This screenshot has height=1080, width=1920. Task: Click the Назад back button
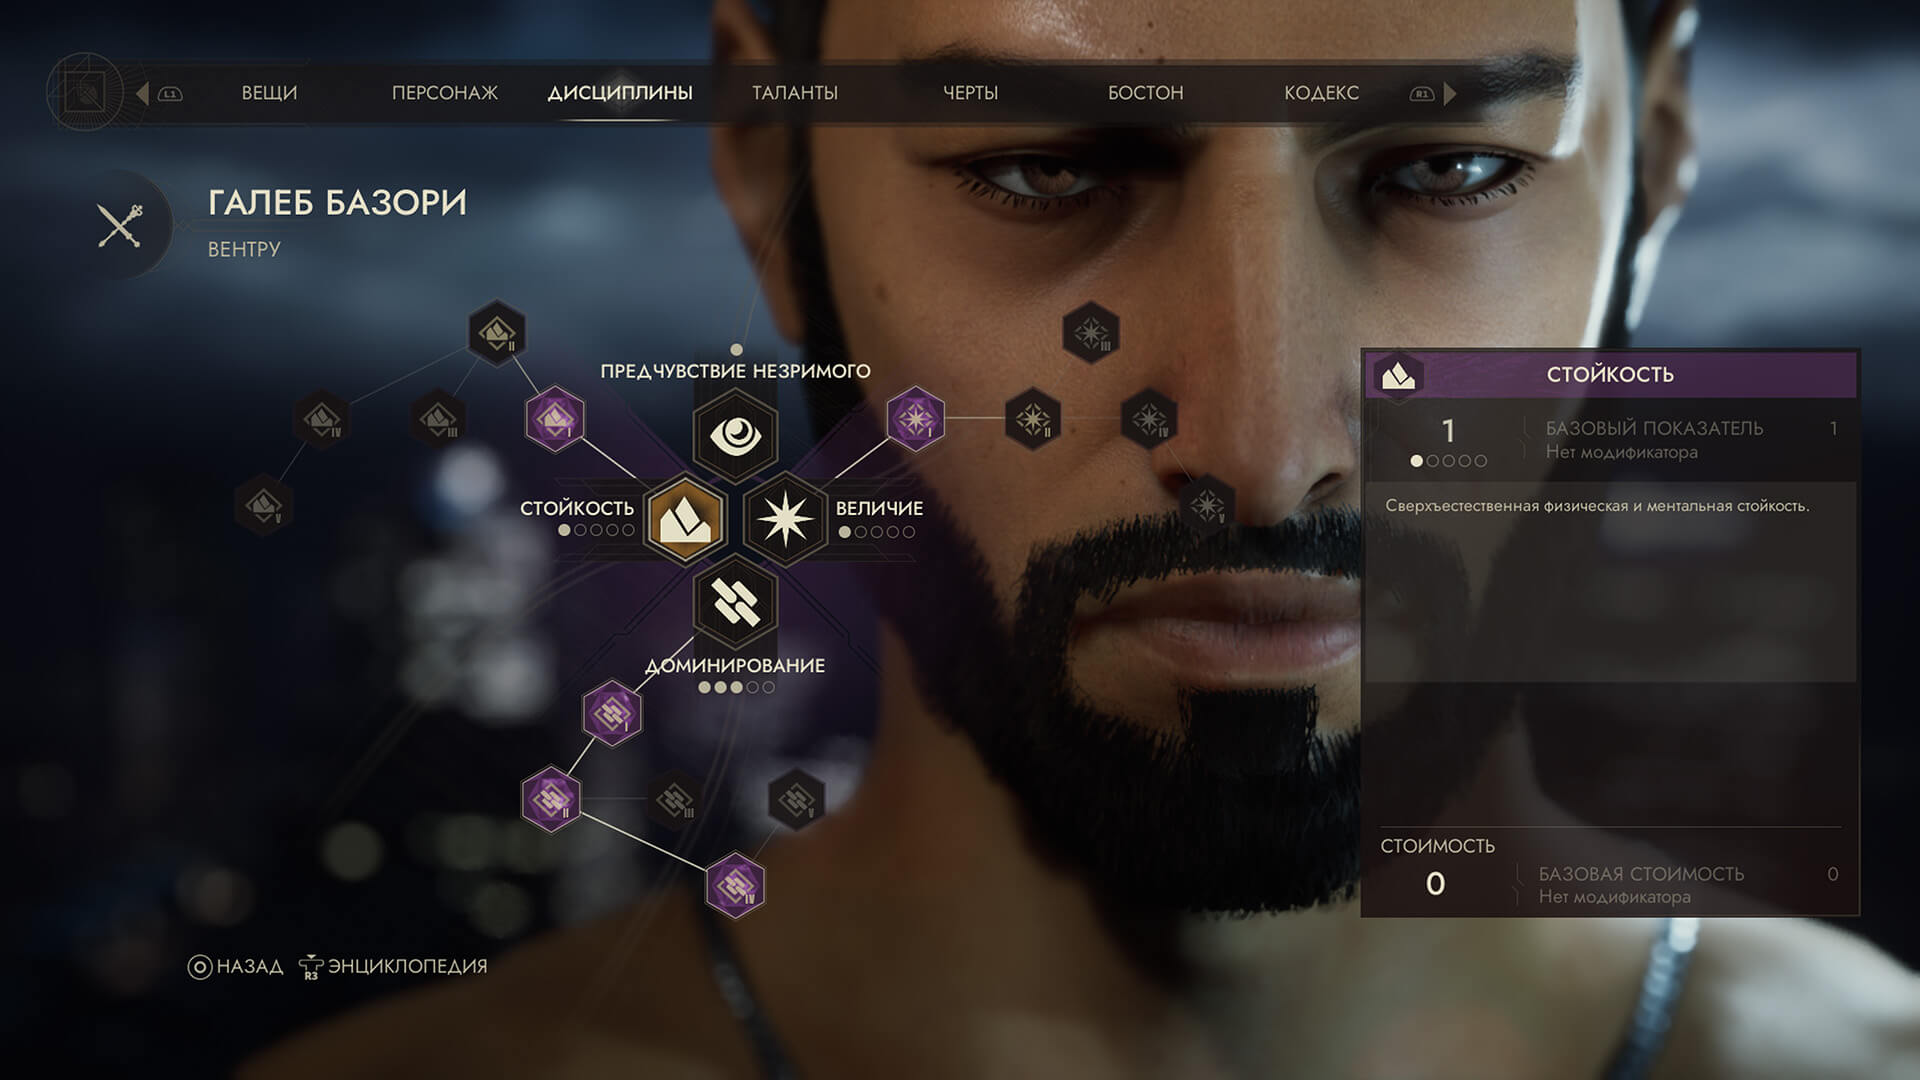(236, 966)
